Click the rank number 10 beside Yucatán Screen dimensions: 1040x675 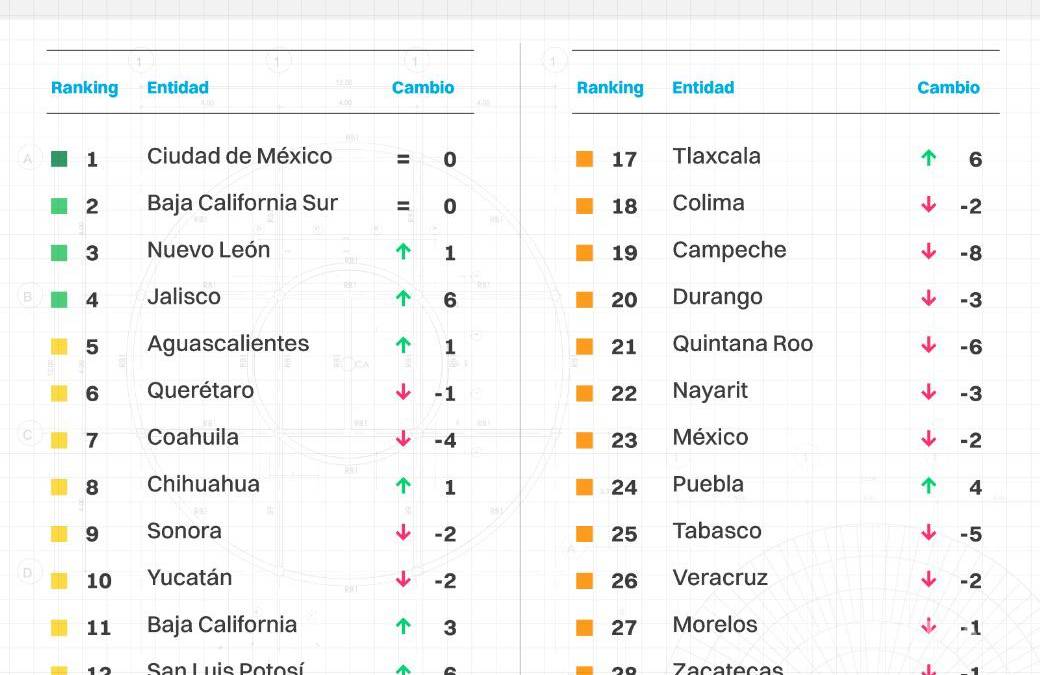click(99, 581)
